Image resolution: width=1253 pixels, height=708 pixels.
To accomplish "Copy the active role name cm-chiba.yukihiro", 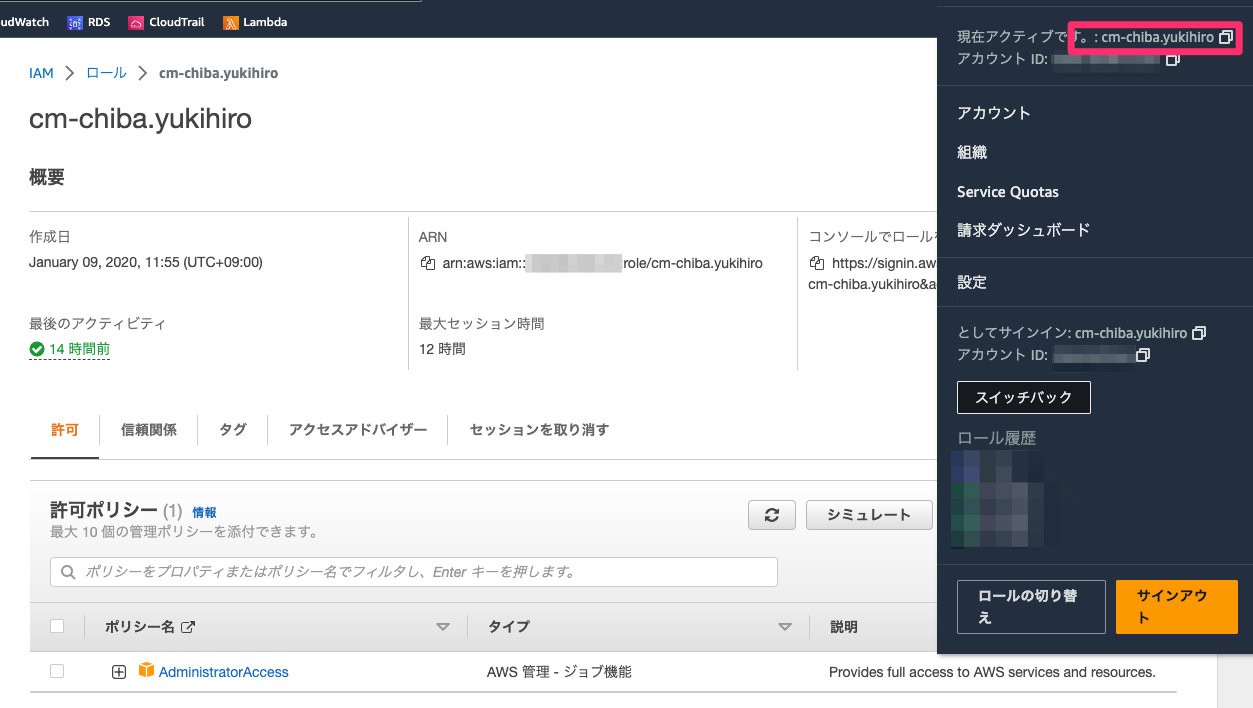I will point(1226,36).
